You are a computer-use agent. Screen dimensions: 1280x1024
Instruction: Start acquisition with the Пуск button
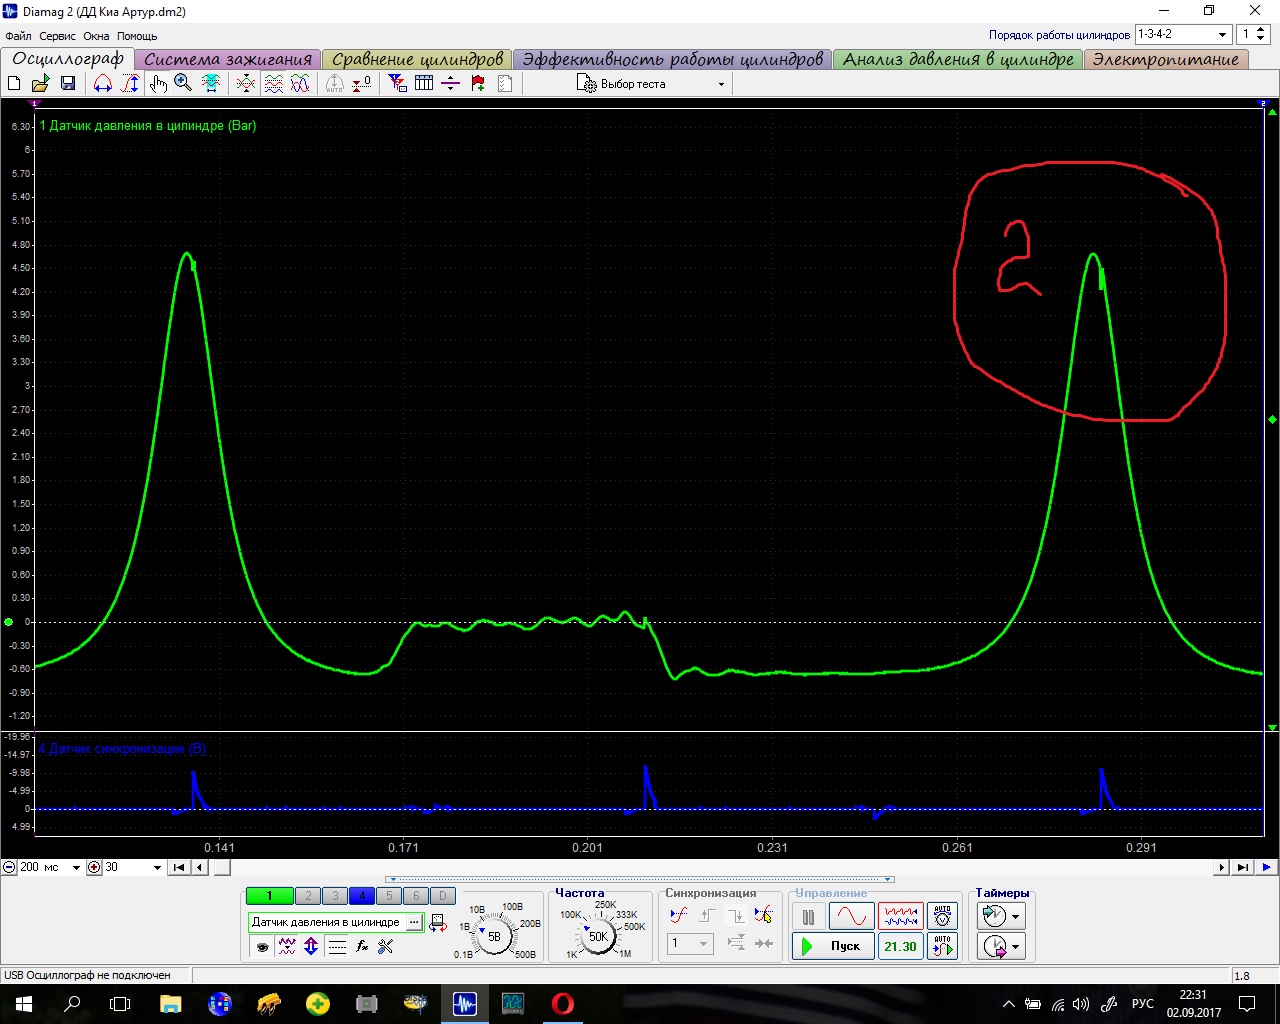(833, 946)
